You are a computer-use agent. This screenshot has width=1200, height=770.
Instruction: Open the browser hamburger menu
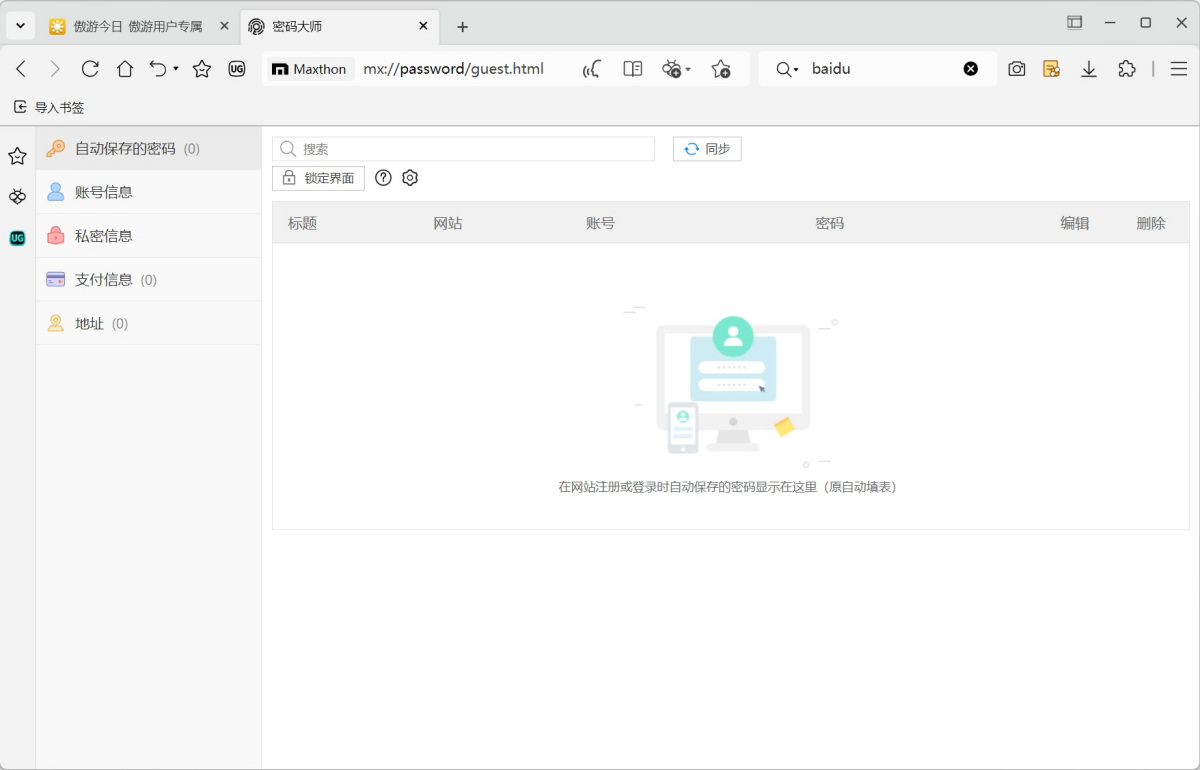pos(1178,69)
